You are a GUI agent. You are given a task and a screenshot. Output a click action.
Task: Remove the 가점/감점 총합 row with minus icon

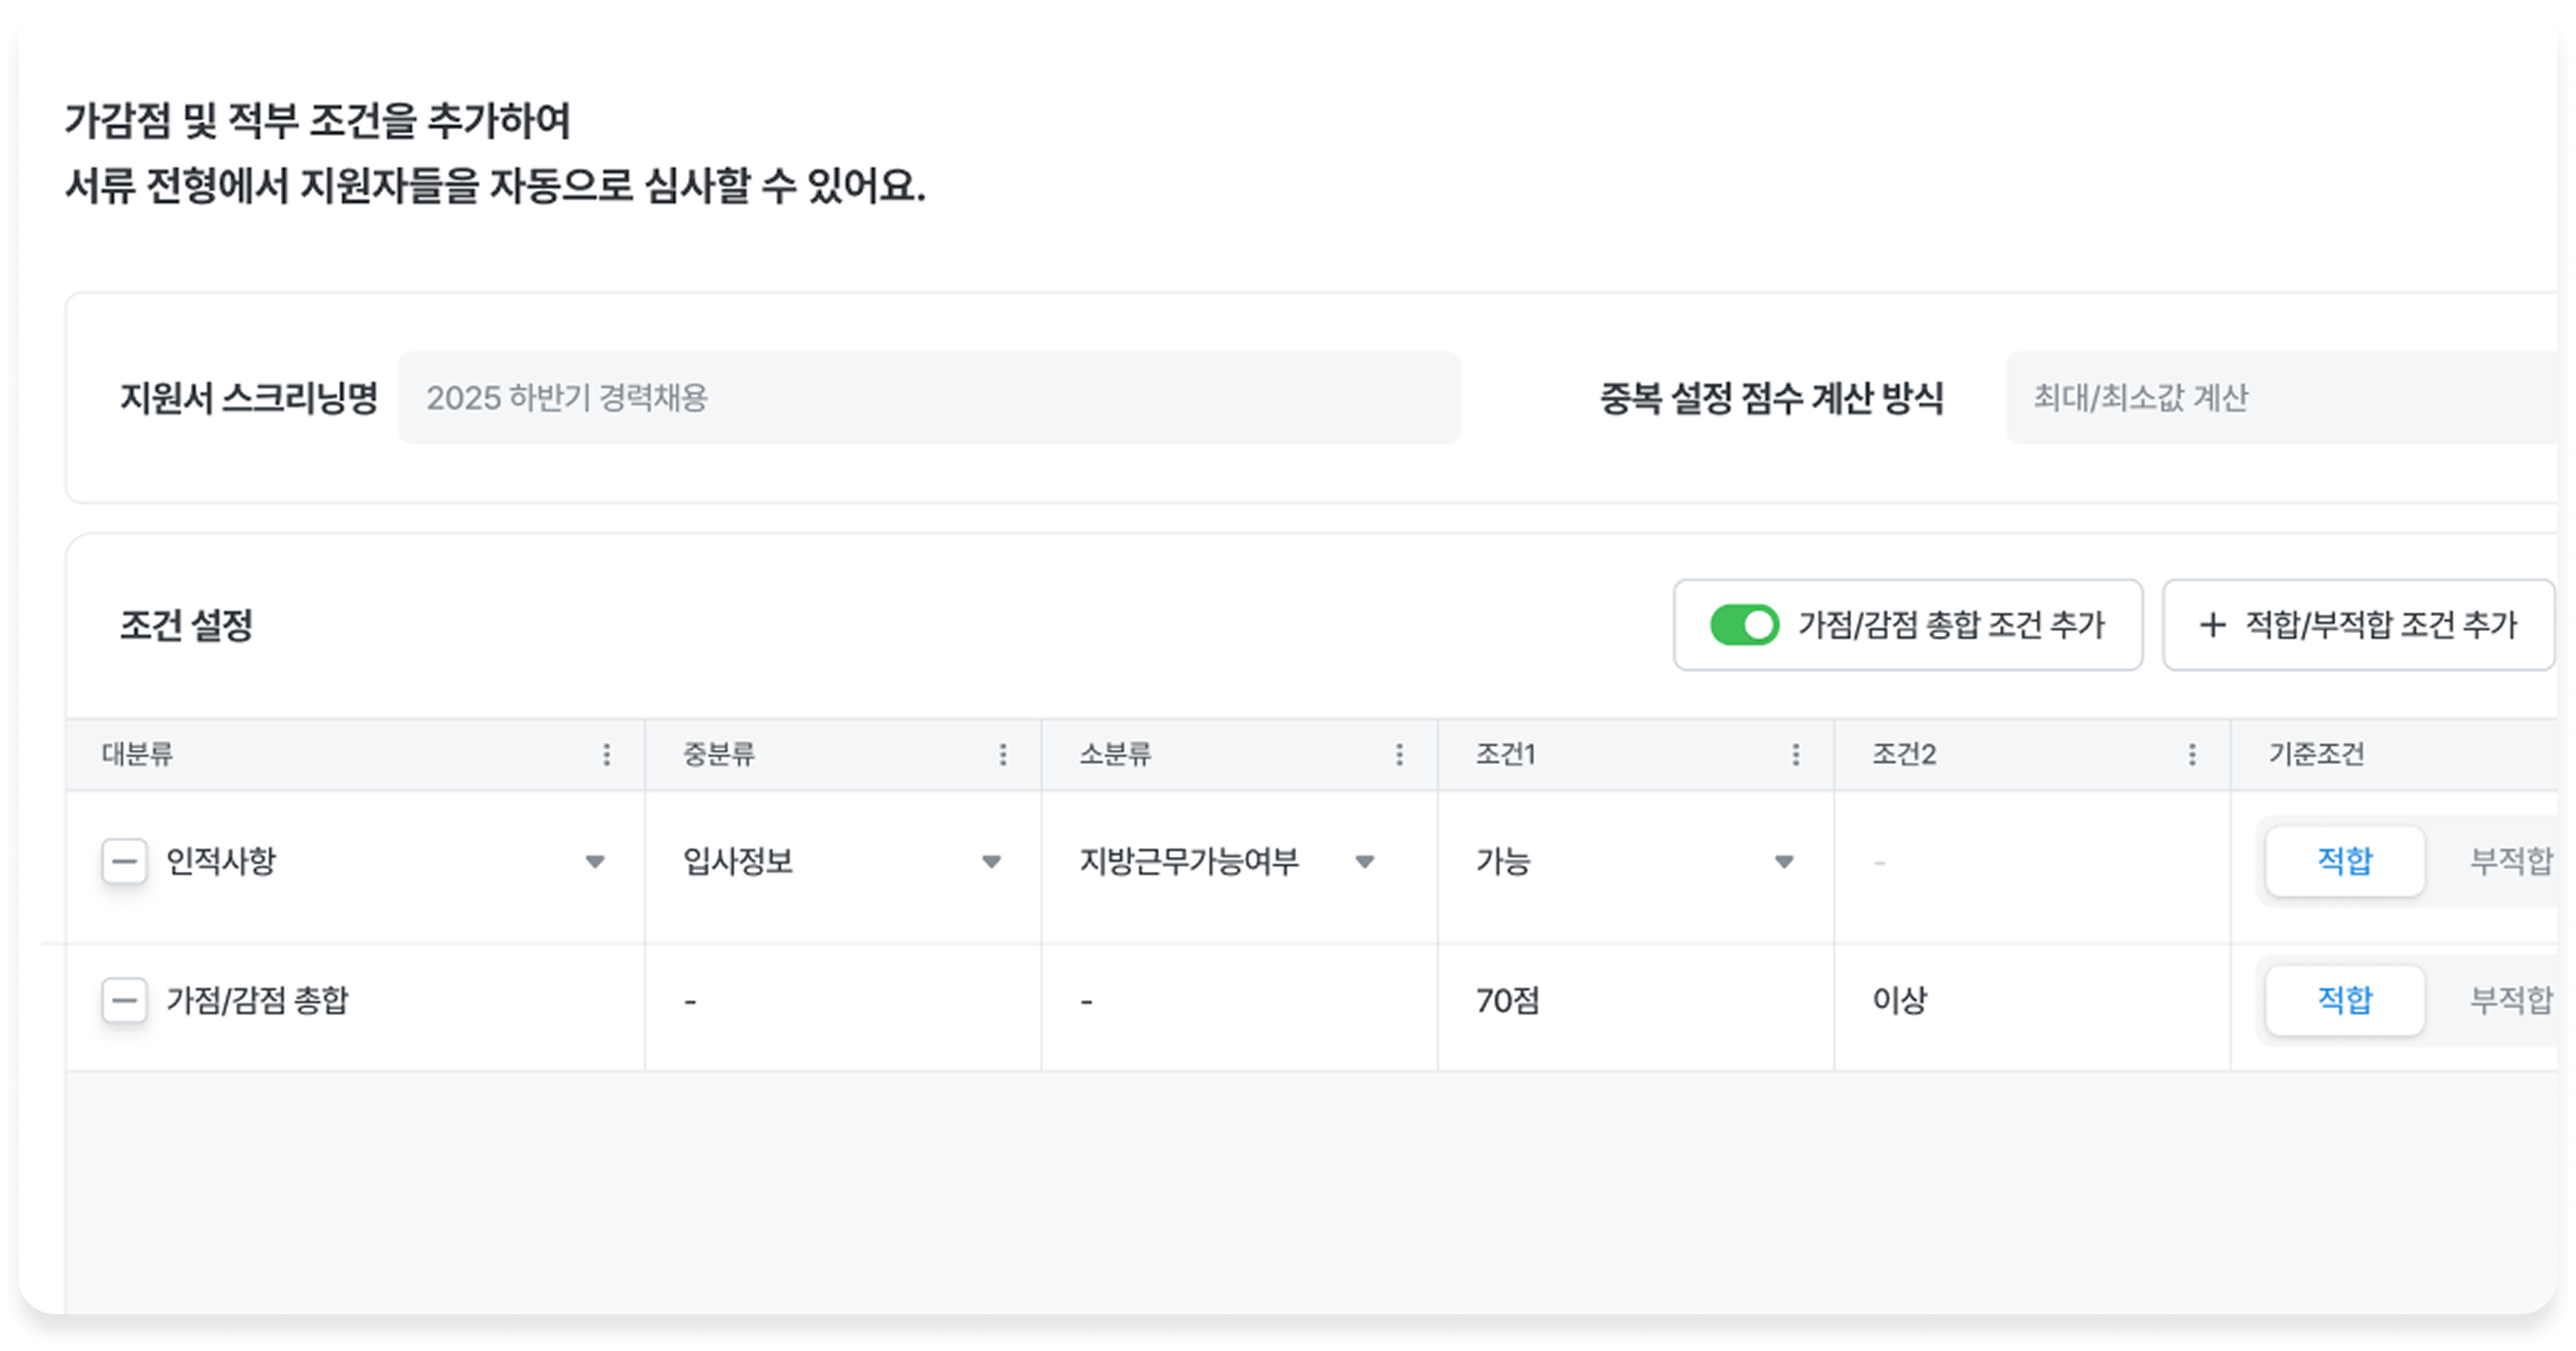point(124,1000)
